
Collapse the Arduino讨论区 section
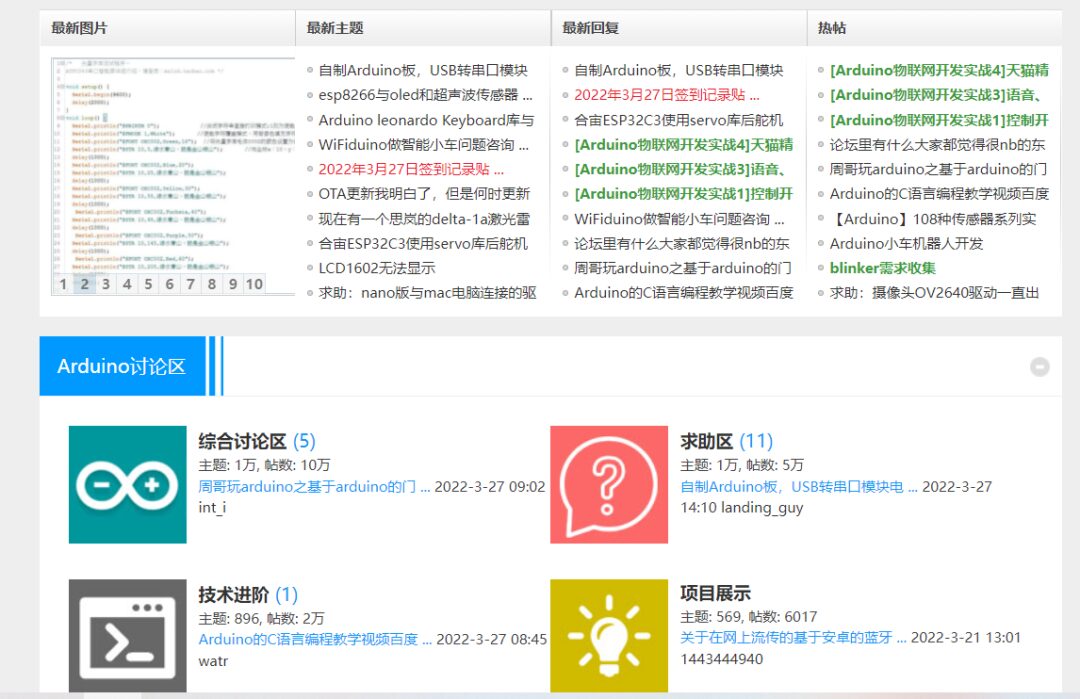[x=1039, y=367]
